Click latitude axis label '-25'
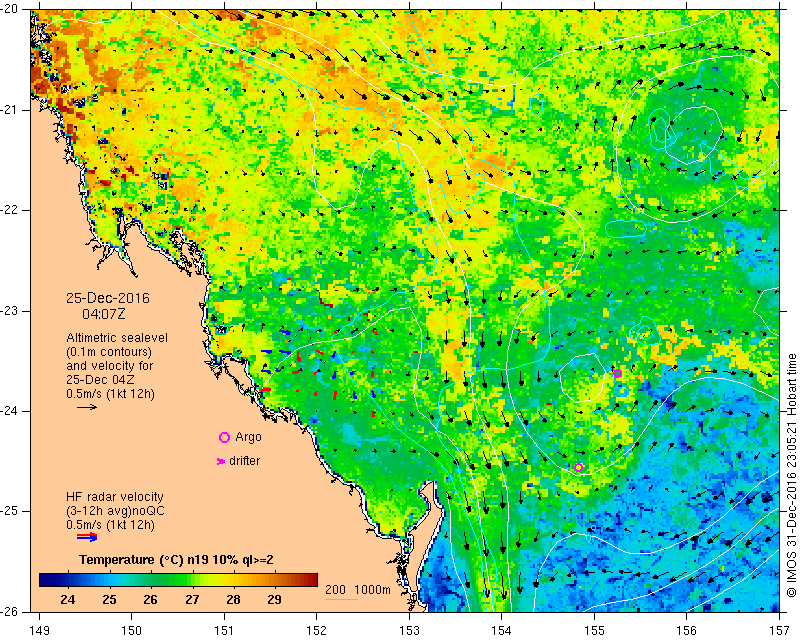This screenshot has width=800, height=640. pyautogui.click(x=9, y=511)
